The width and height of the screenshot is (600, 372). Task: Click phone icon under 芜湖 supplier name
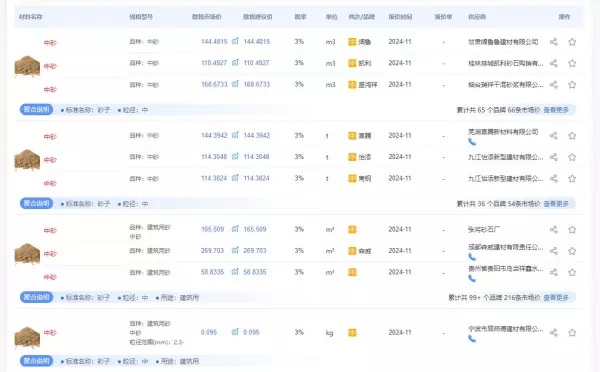click(472, 142)
